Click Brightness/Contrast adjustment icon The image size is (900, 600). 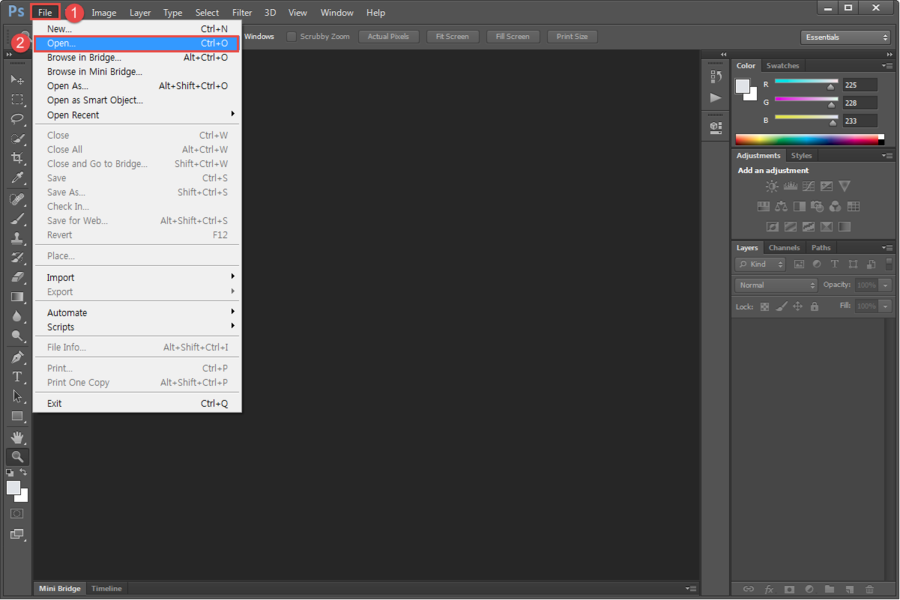[x=771, y=186]
